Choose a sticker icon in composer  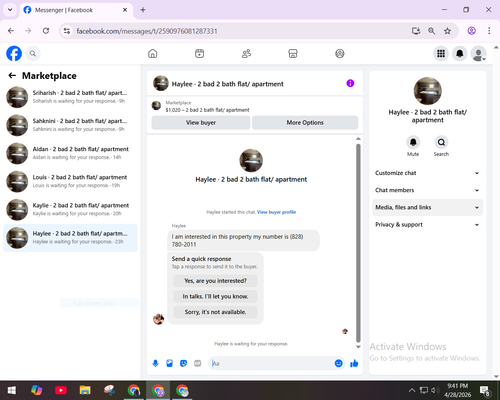tap(183, 363)
